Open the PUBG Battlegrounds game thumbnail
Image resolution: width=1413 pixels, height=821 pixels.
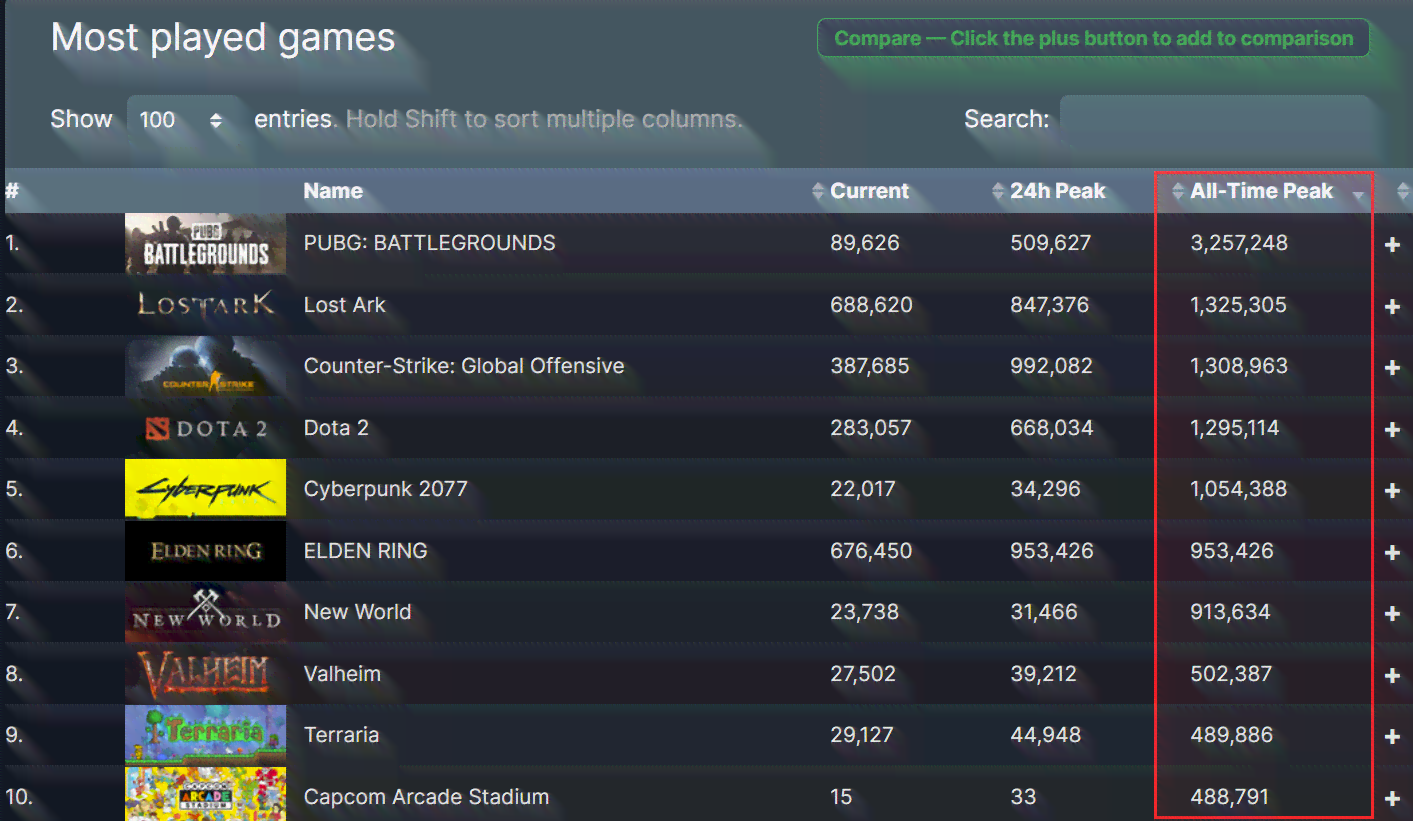[205, 243]
